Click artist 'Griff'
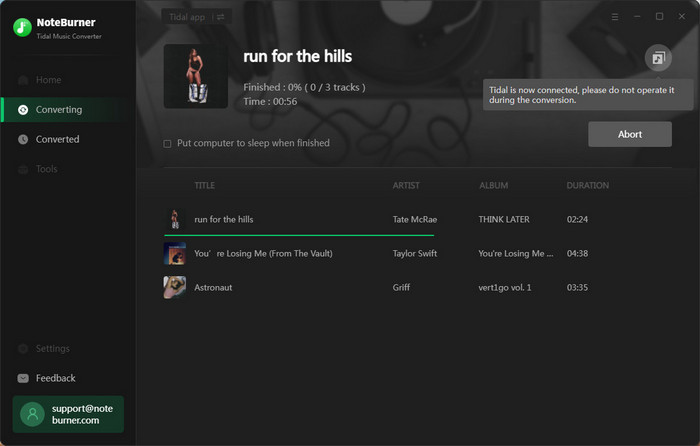Image resolution: width=700 pixels, height=446 pixels. [401, 288]
